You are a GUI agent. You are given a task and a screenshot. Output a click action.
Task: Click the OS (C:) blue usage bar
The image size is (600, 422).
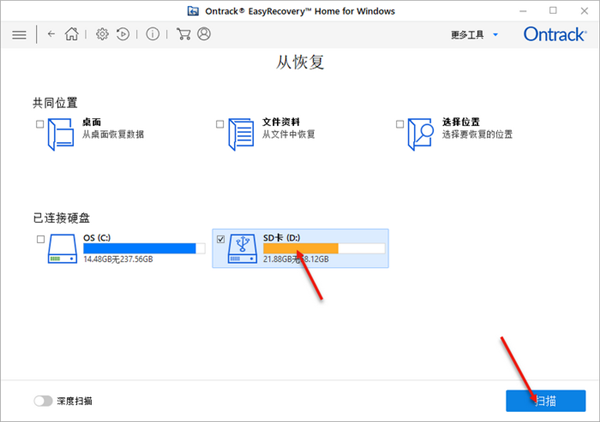click(x=144, y=249)
